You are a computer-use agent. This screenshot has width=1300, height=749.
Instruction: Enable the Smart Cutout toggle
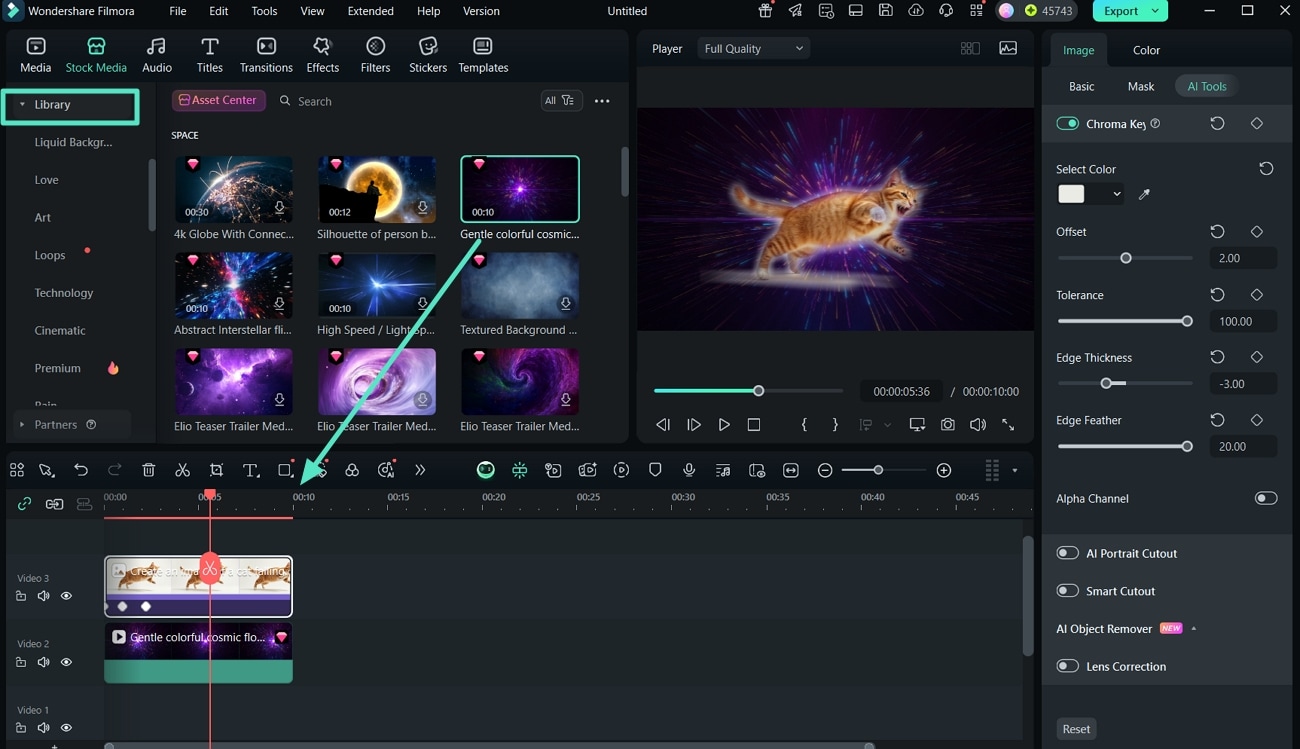point(1067,591)
